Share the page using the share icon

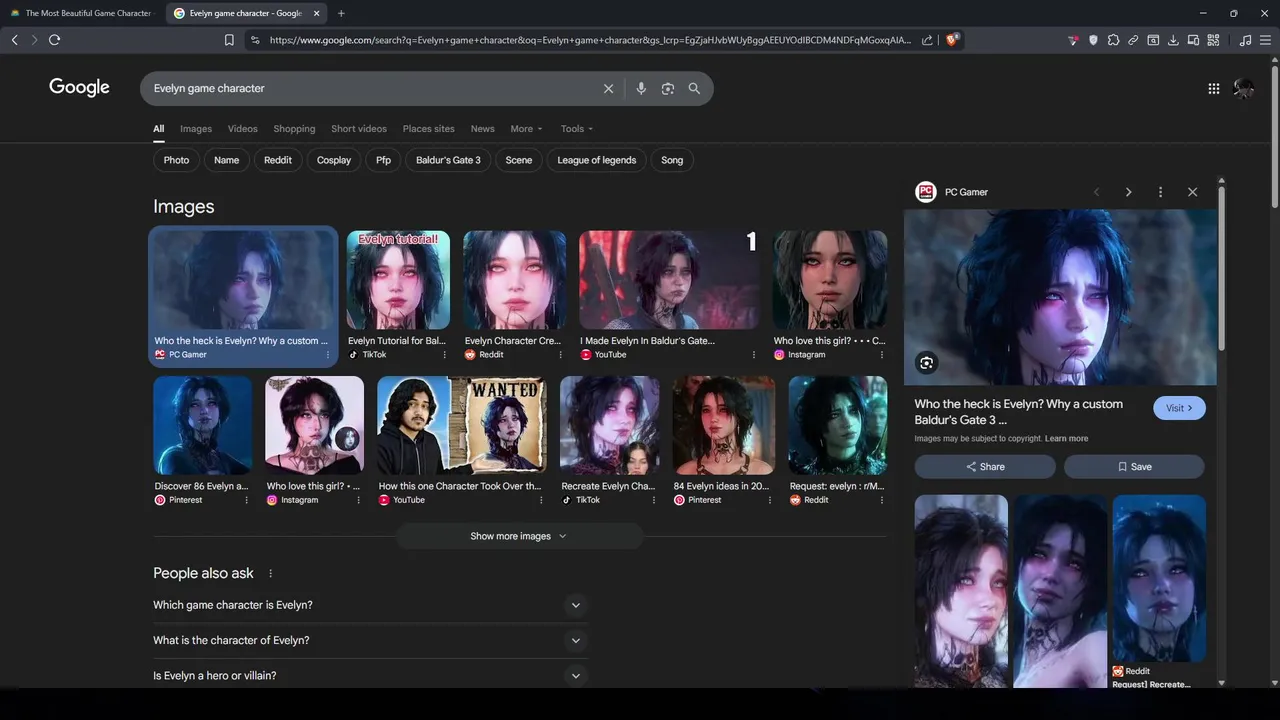click(927, 40)
